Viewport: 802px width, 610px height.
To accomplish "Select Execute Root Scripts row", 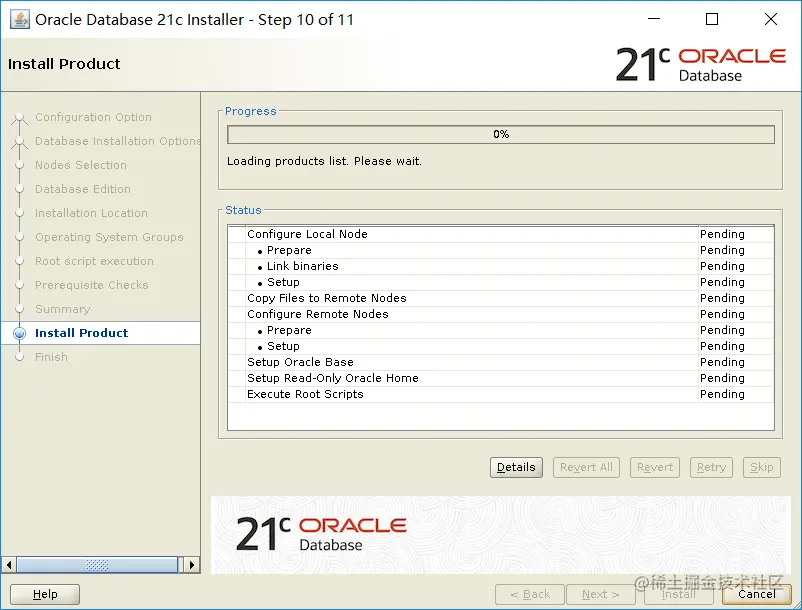I will coord(501,394).
